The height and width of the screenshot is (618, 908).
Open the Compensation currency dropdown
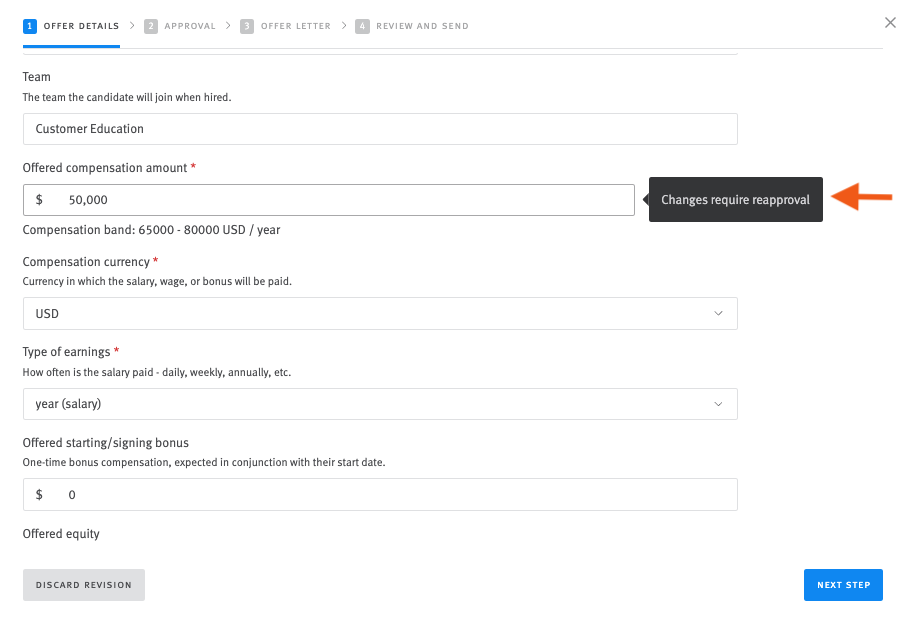tap(380, 313)
